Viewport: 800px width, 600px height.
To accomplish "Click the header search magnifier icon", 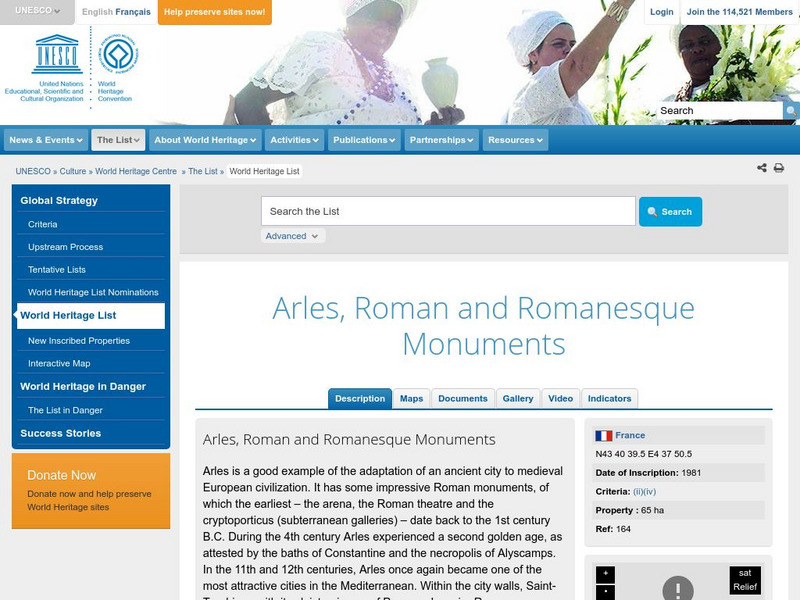I will click(x=791, y=111).
